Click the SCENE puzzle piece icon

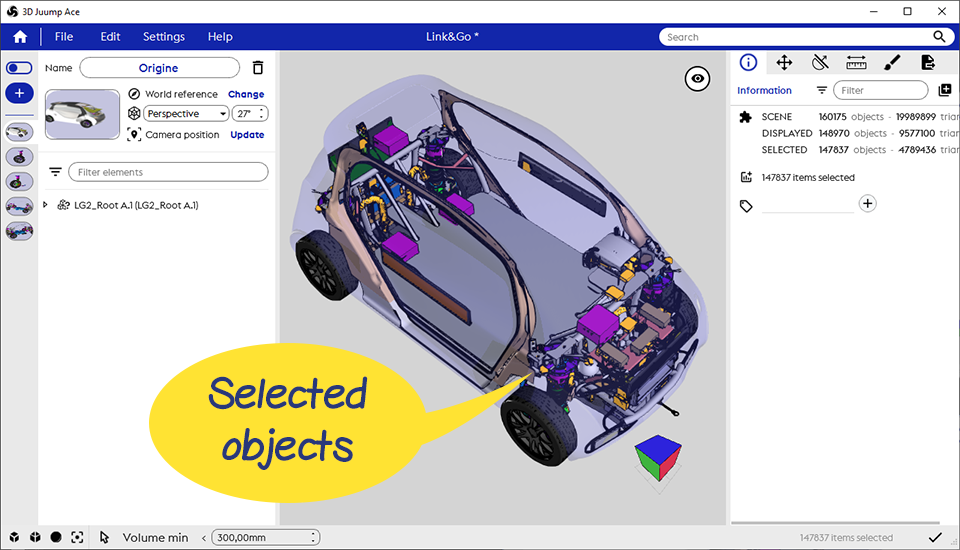[745, 117]
